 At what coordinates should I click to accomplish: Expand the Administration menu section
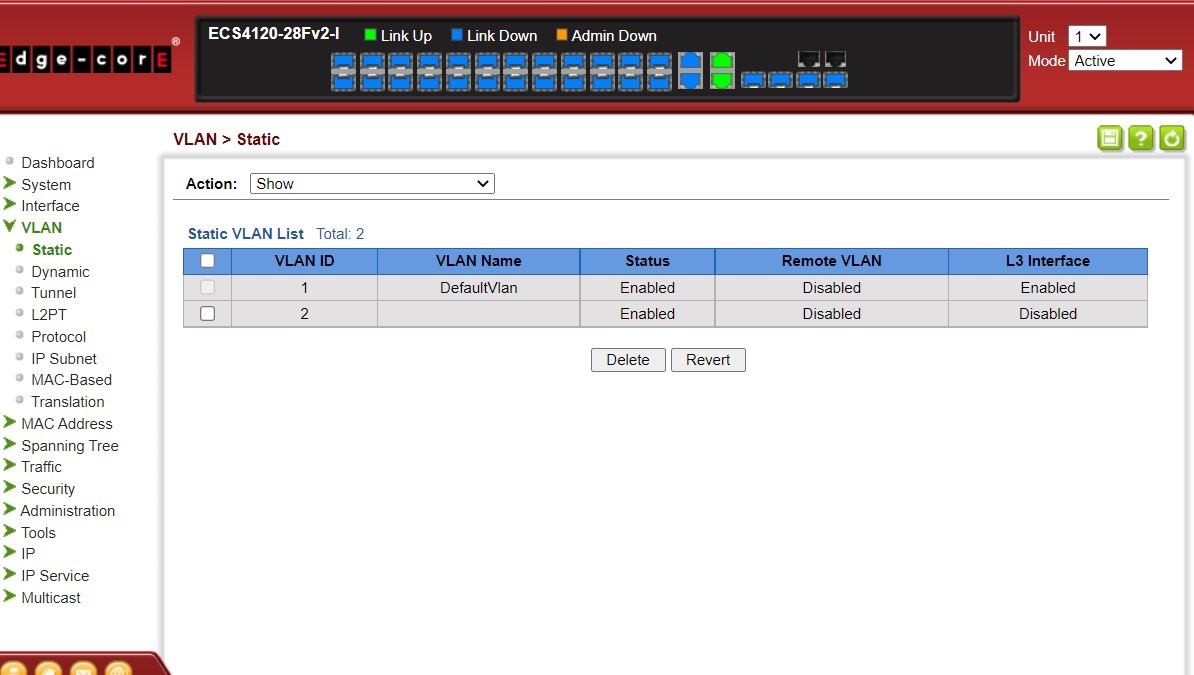click(x=68, y=510)
